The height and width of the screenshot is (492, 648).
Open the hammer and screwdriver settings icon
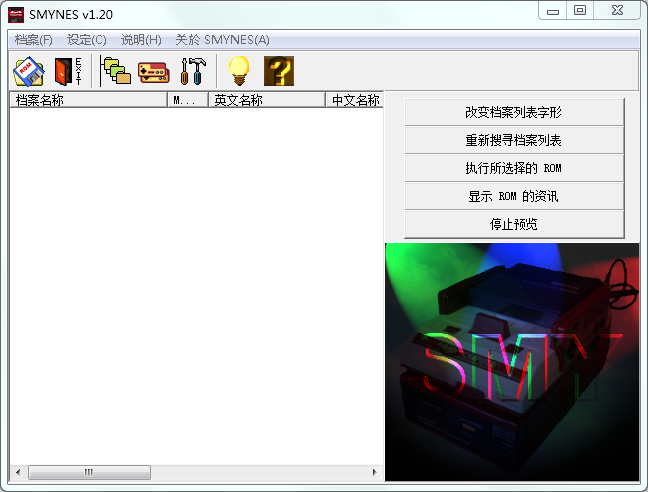pyautogui.click(x=192, y=71)
